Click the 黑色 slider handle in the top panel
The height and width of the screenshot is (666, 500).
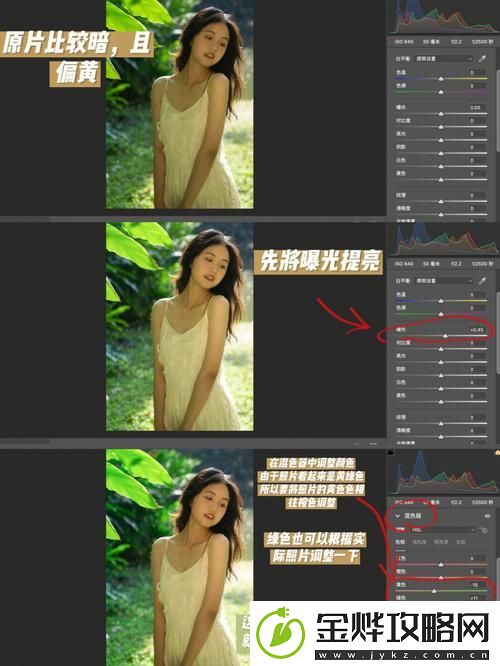pyautogui.click(x=441, y=180)
